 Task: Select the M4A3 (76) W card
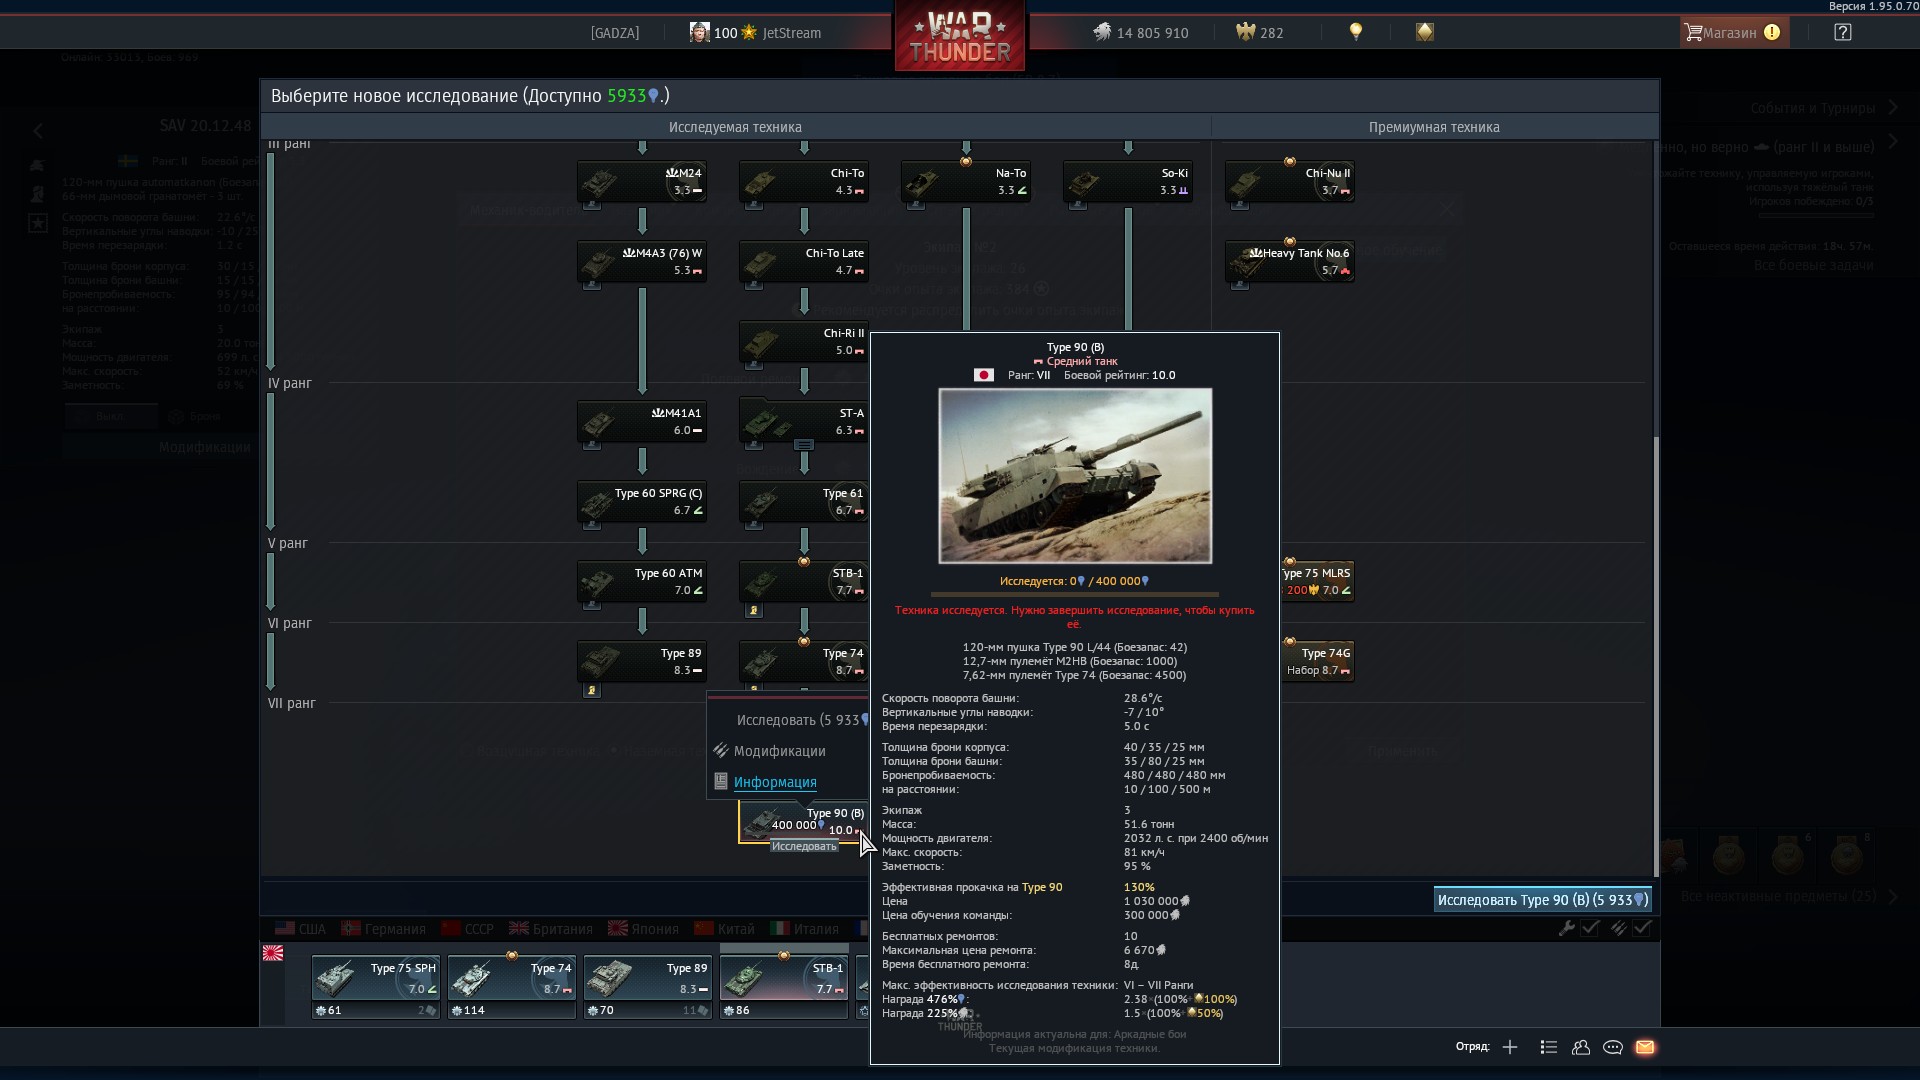[x=642, y=262]
